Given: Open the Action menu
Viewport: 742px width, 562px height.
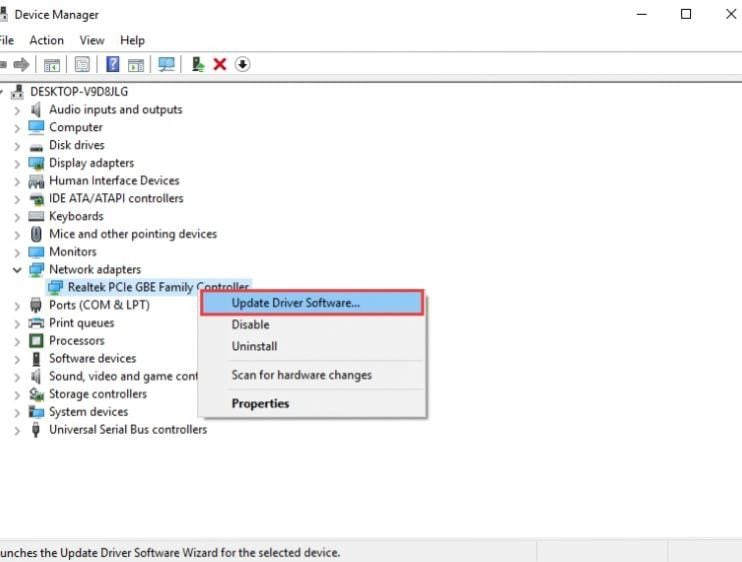Looking at the screenshot, I should click(x=46, y=41).
